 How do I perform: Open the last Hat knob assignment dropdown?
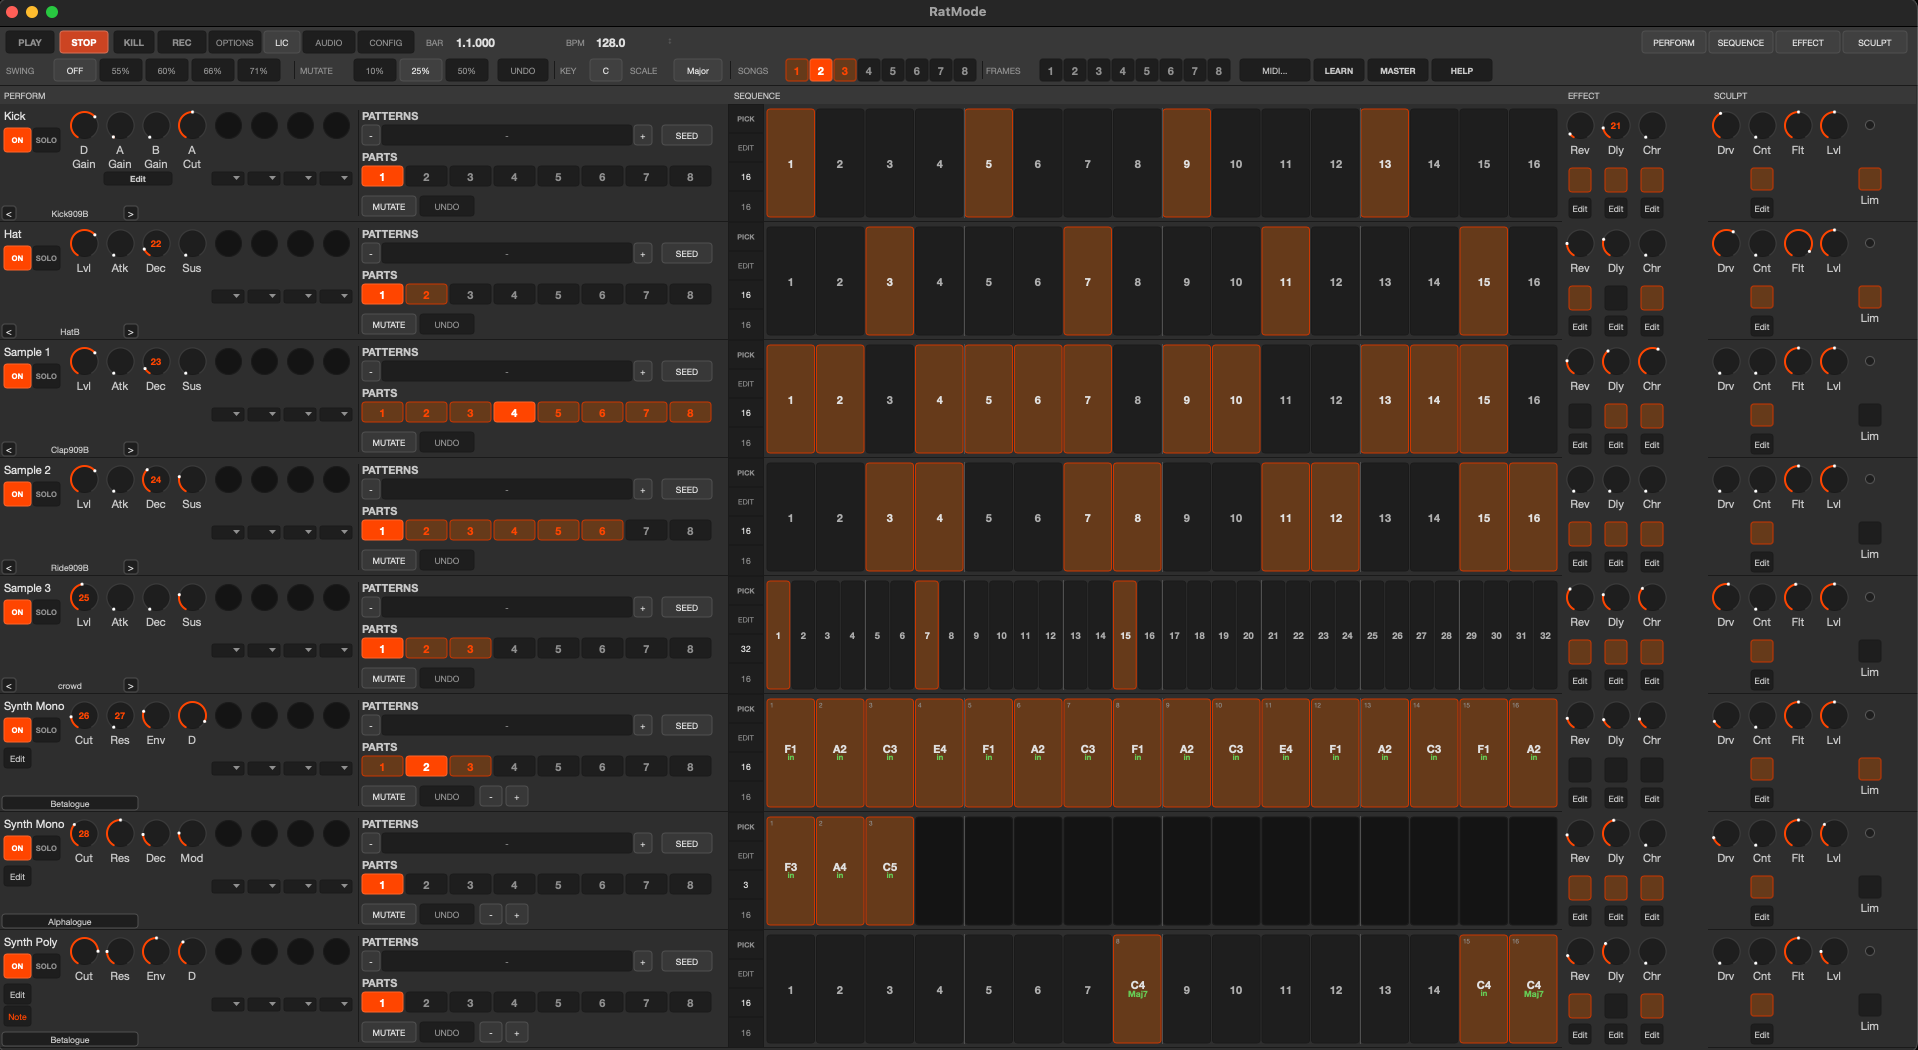pos(336,296)
